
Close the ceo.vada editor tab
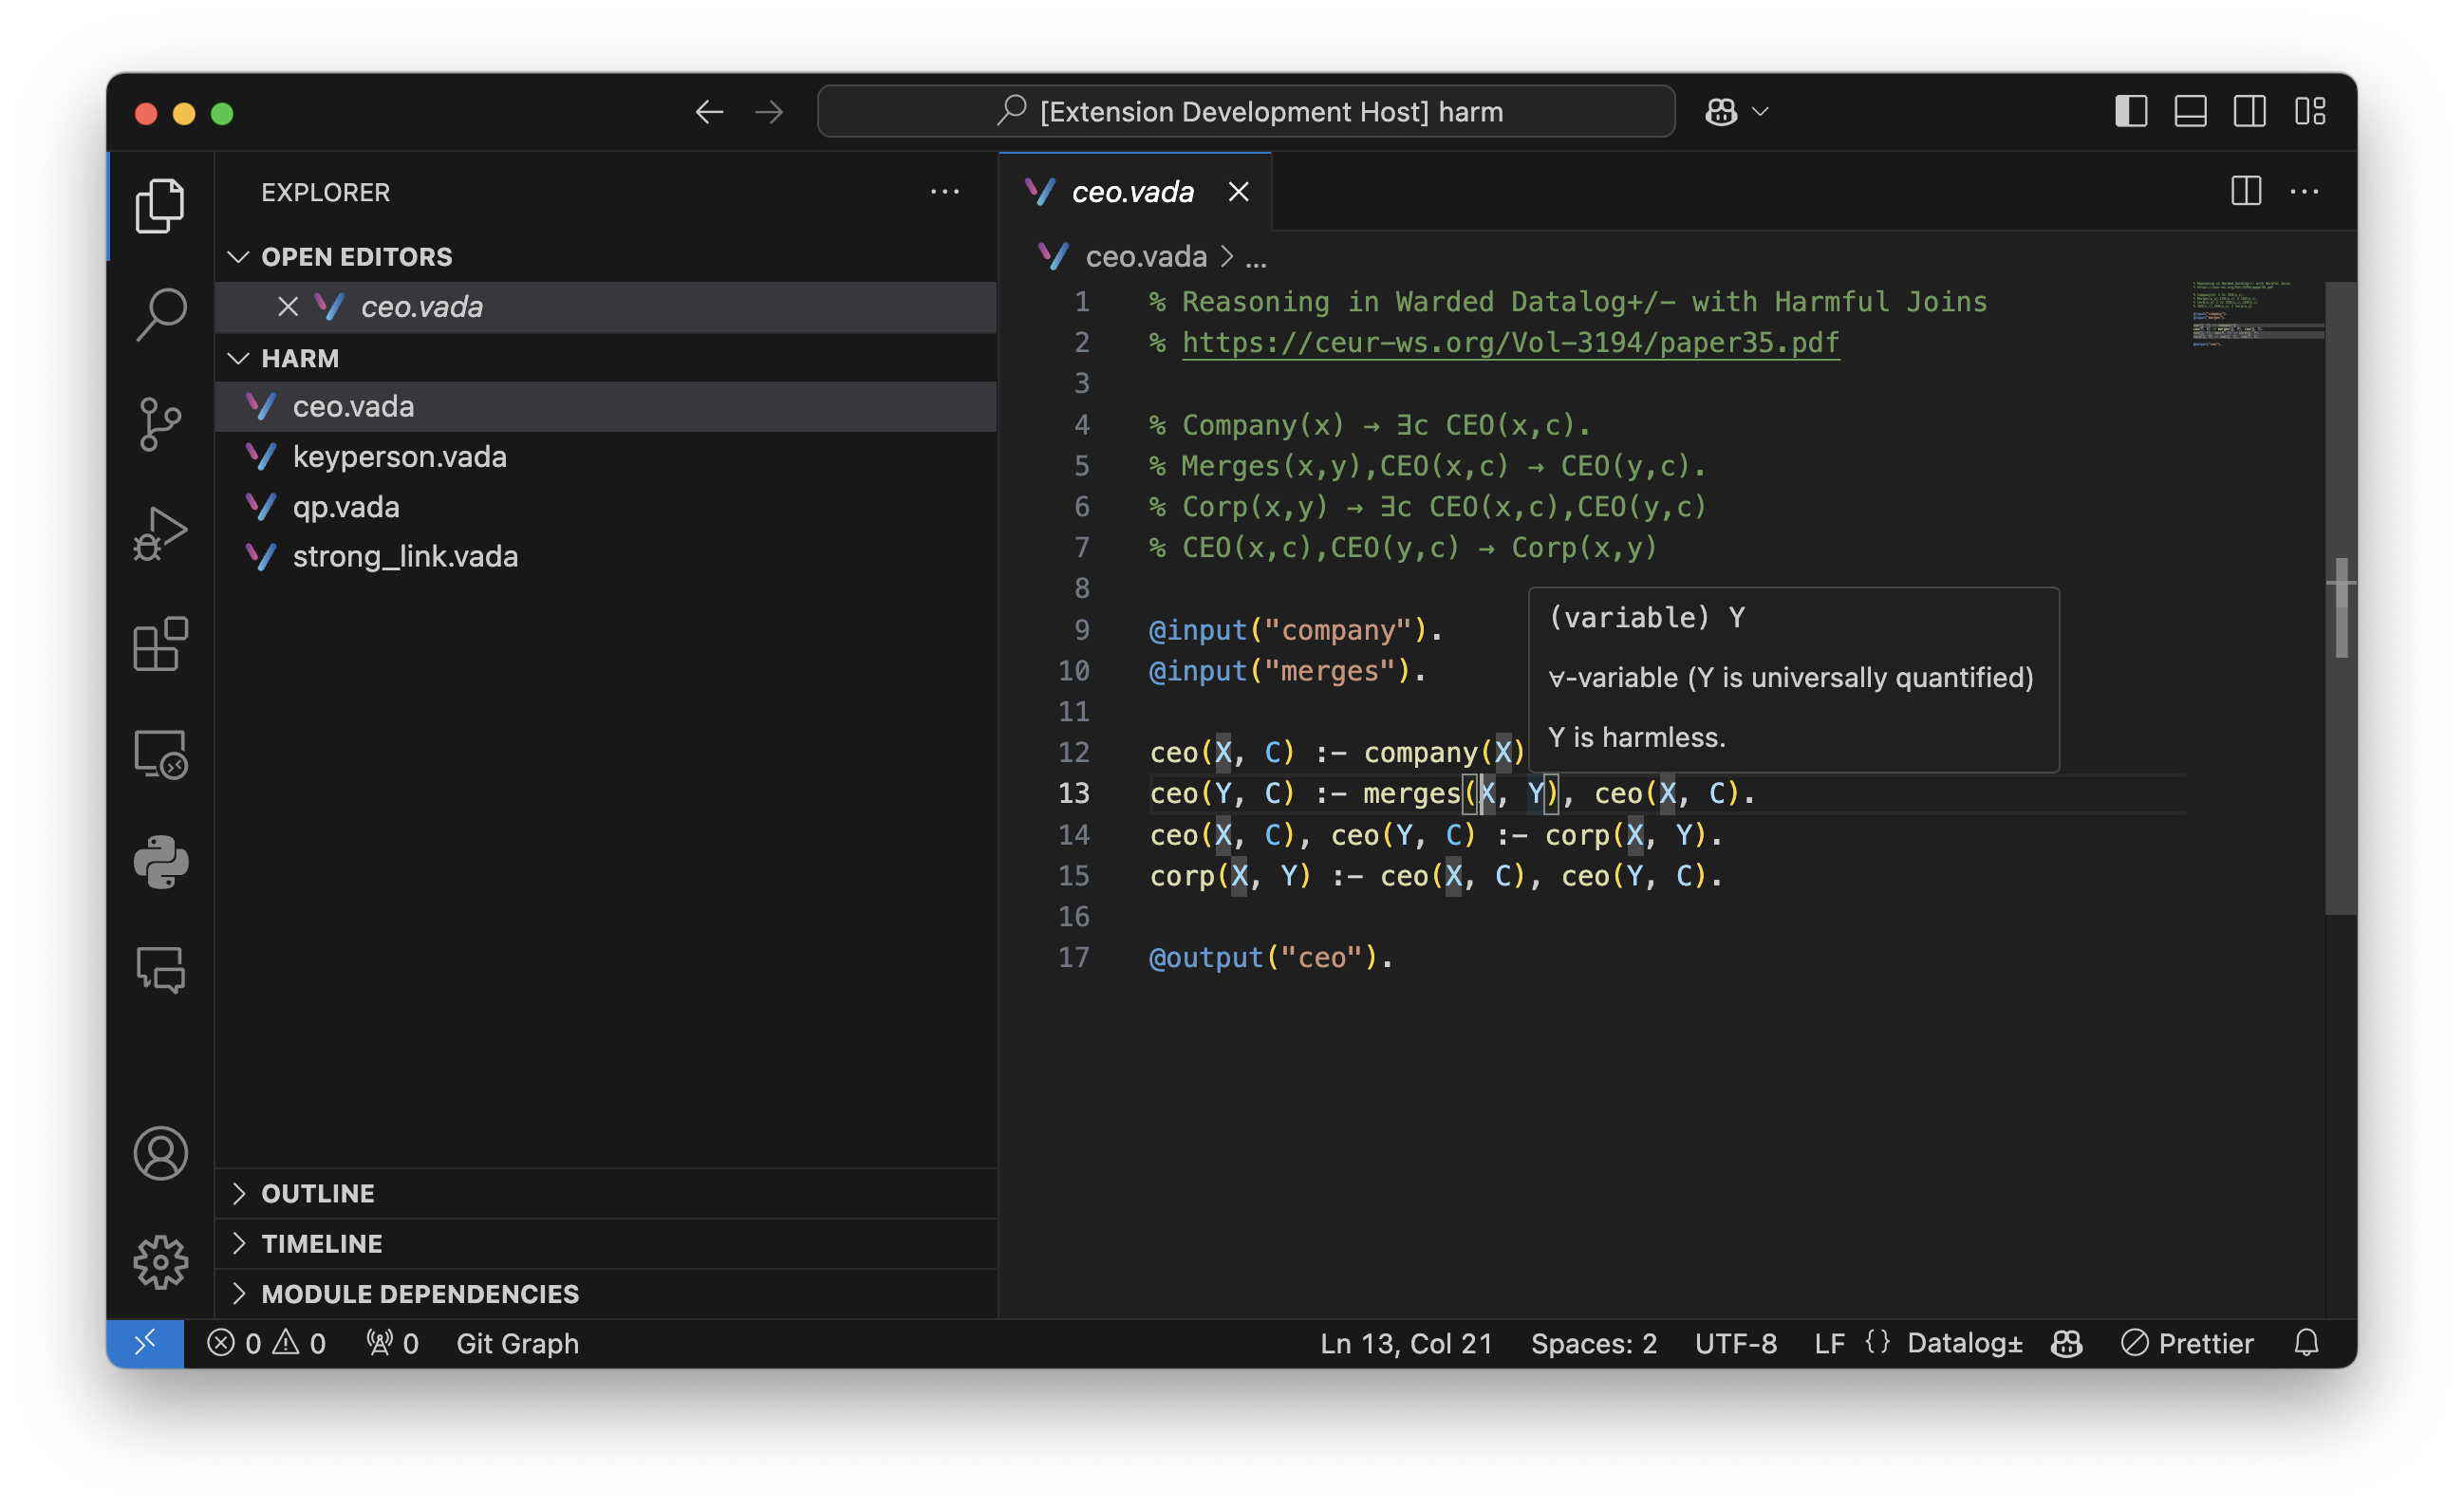point(1238,192)
